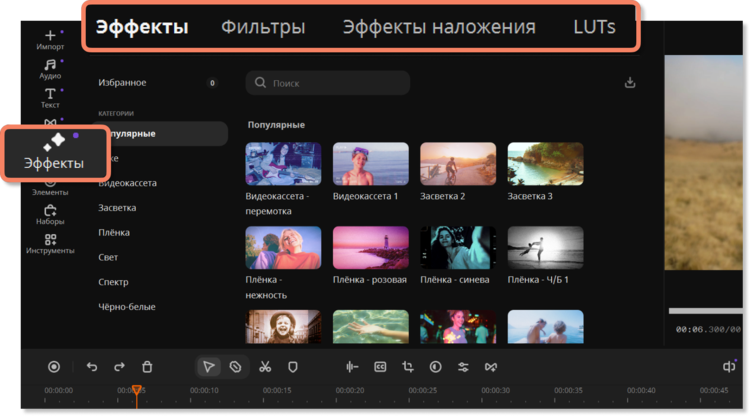Open the Импорт panel in sidebar

(x=50, y=40)
